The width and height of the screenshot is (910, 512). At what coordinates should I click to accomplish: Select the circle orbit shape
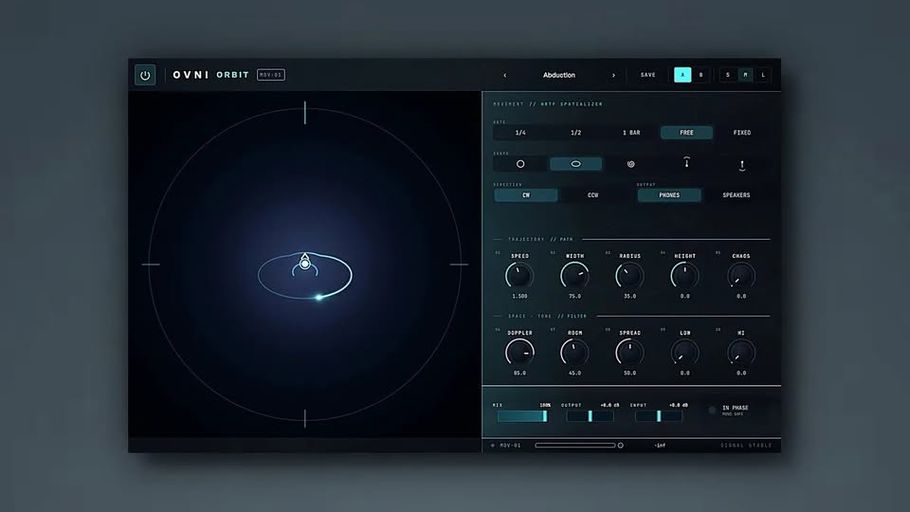click(521, 164)
